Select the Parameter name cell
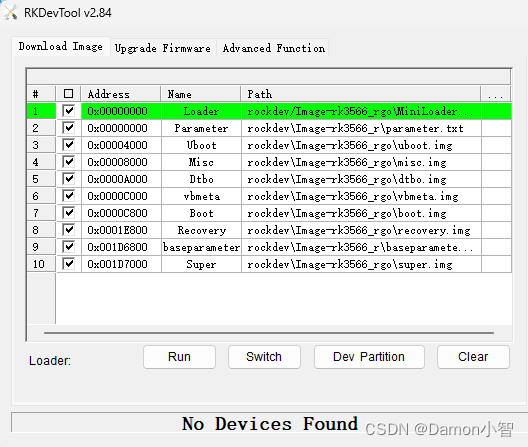528x447 pixels. tap(201, 128)
